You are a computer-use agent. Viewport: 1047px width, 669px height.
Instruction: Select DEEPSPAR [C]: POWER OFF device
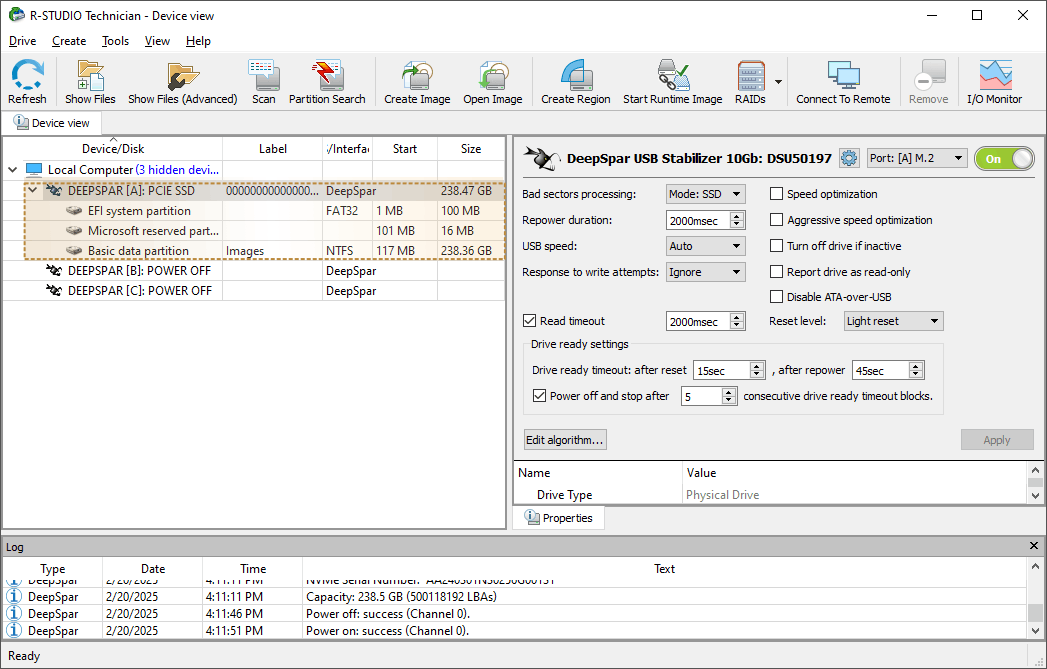tap(254, 290)
